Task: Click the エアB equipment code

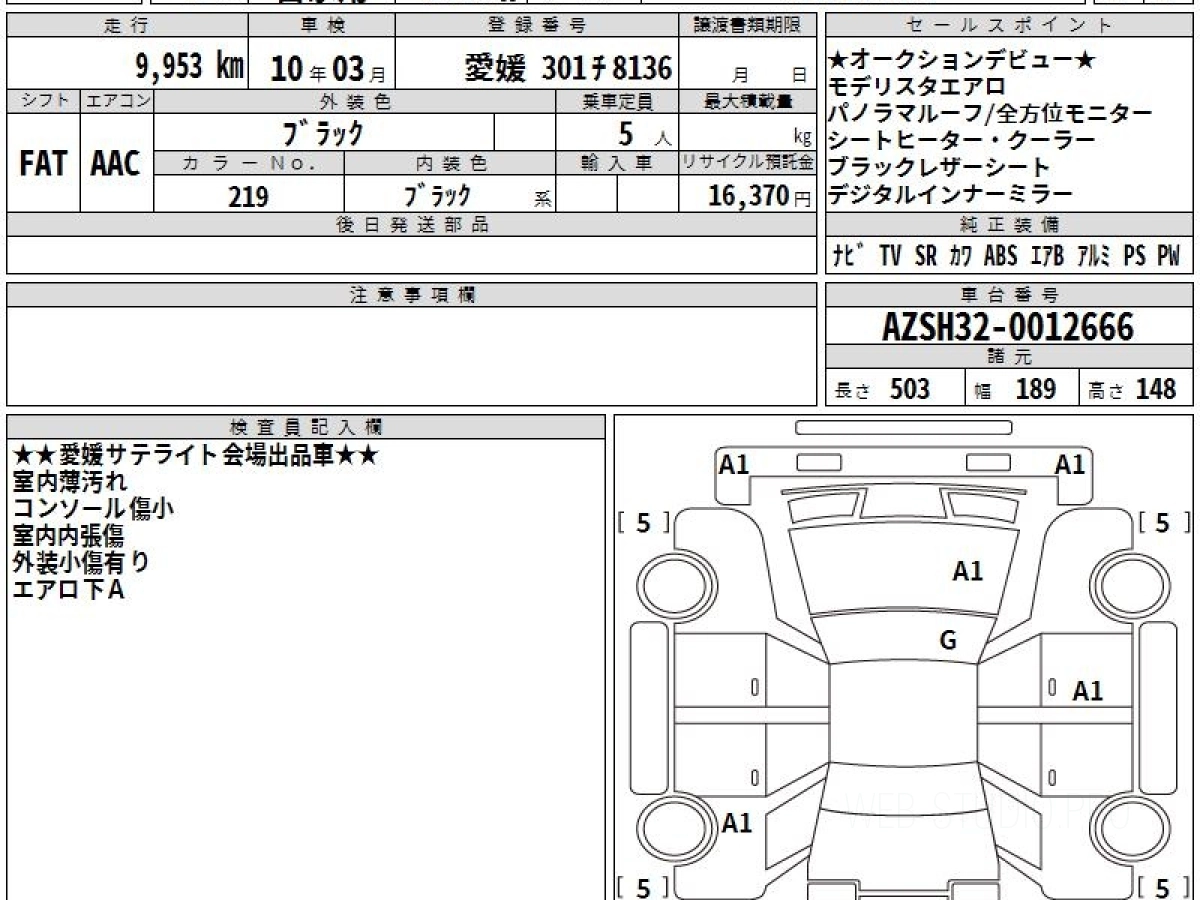Action: pos(1047,255)
